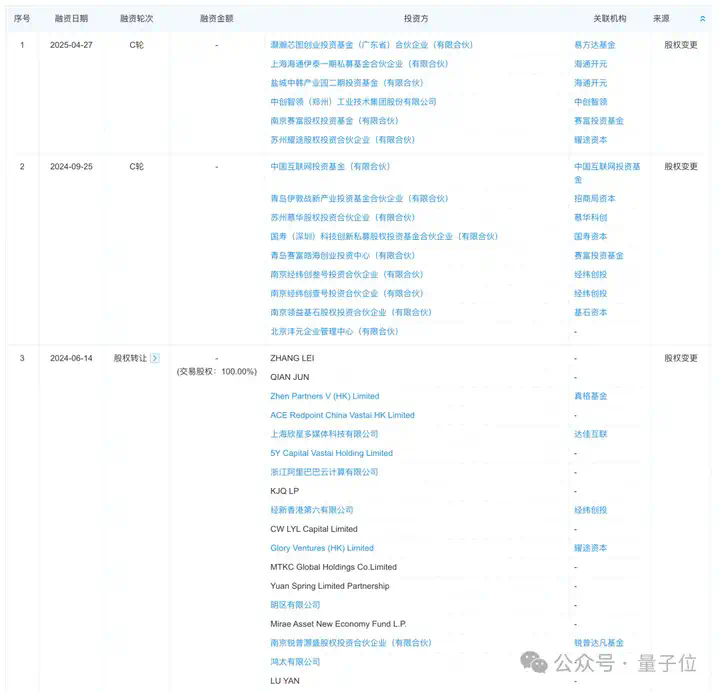720x692 pixels.
Task: Open related institution 易方达基金
Action: [x=595, y=45]
